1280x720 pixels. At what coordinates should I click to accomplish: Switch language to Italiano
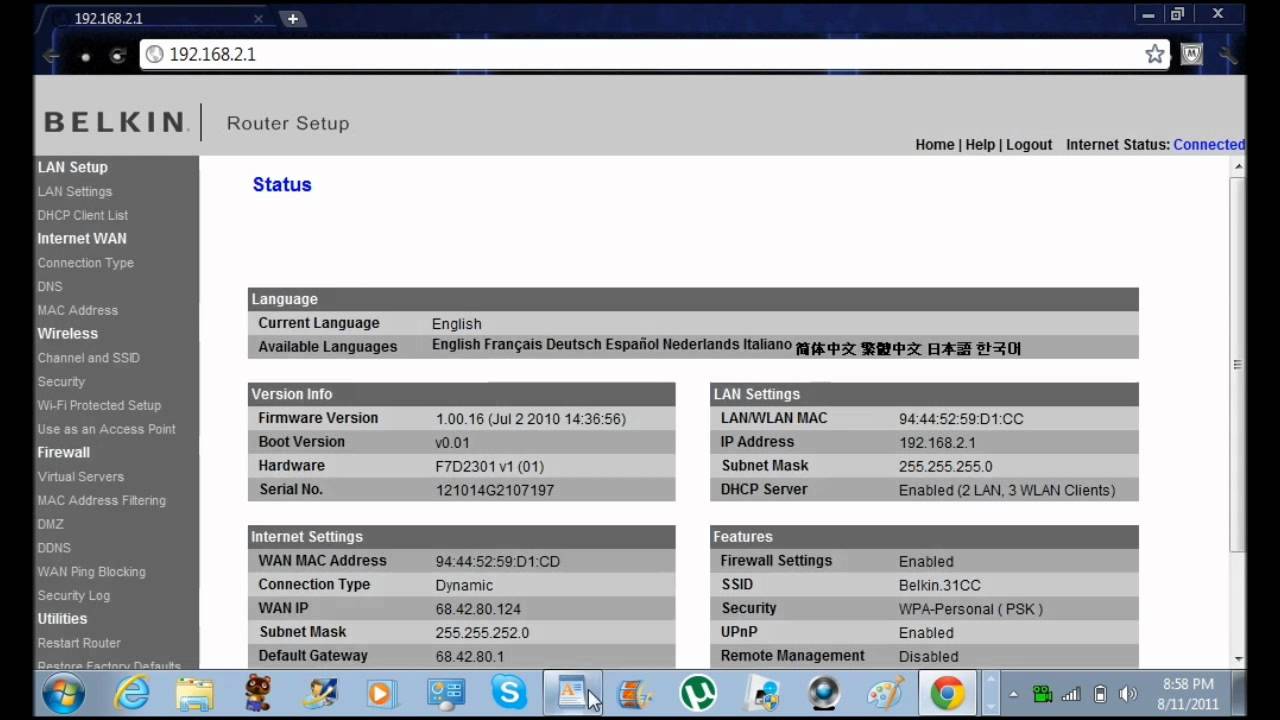click(767, 345)
